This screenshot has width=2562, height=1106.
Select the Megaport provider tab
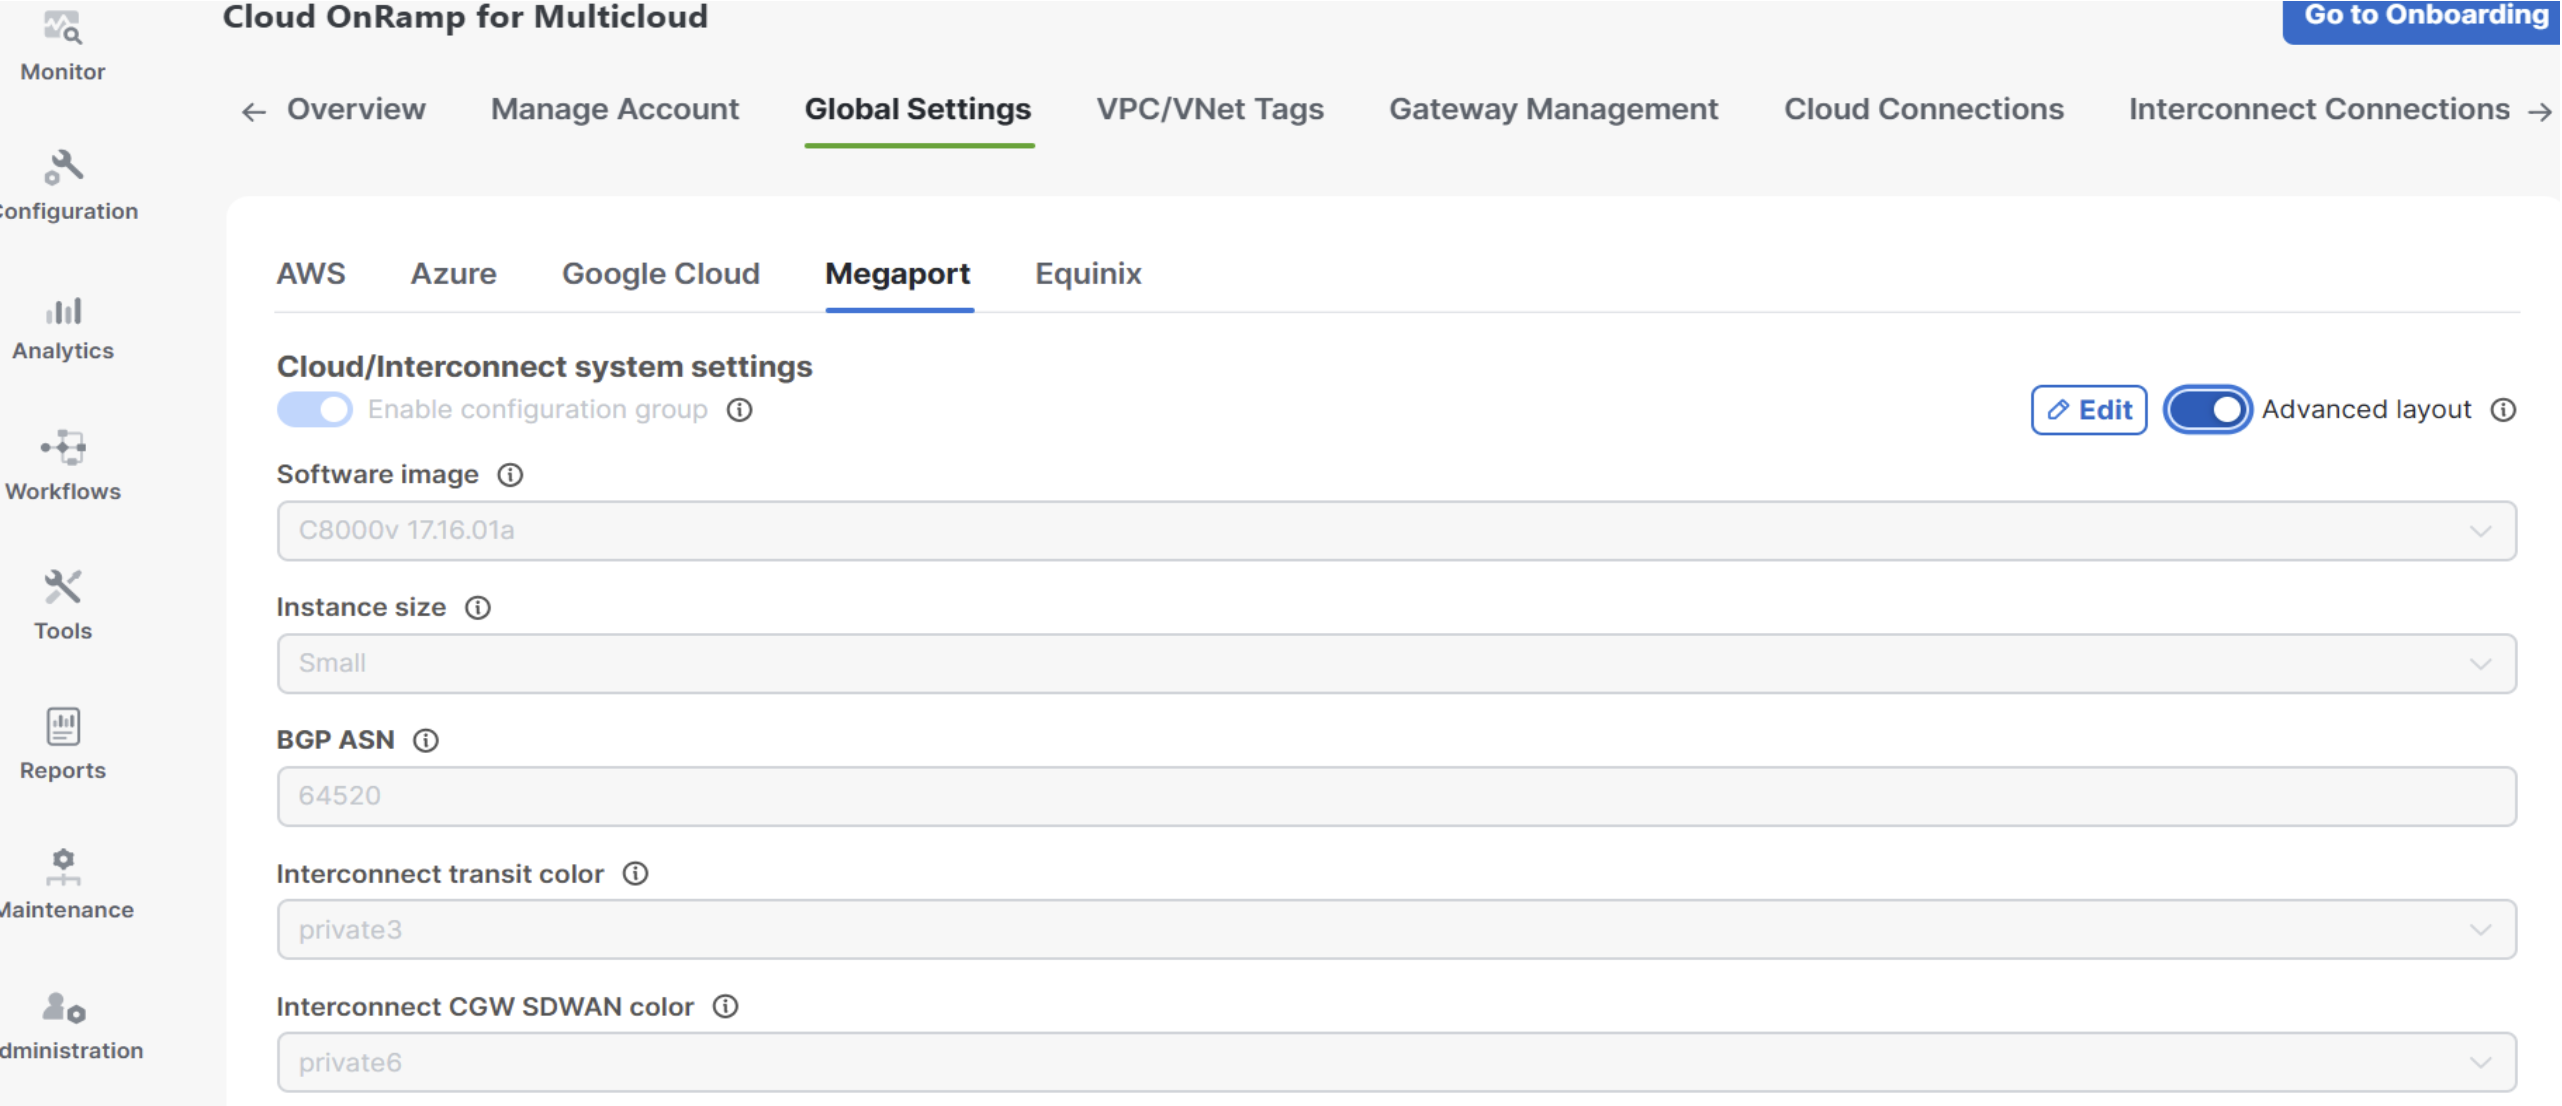pyautogui.click(x=898, y=274)
